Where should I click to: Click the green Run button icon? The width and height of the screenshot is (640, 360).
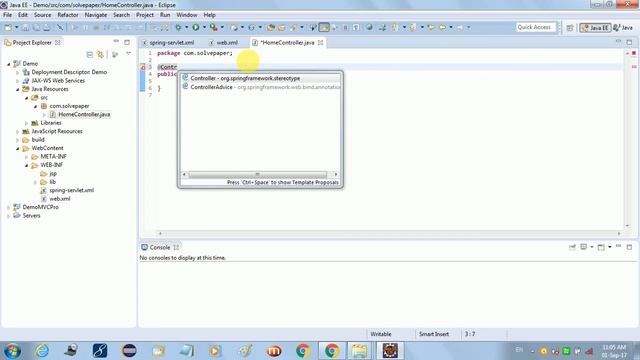pos(196,27)
